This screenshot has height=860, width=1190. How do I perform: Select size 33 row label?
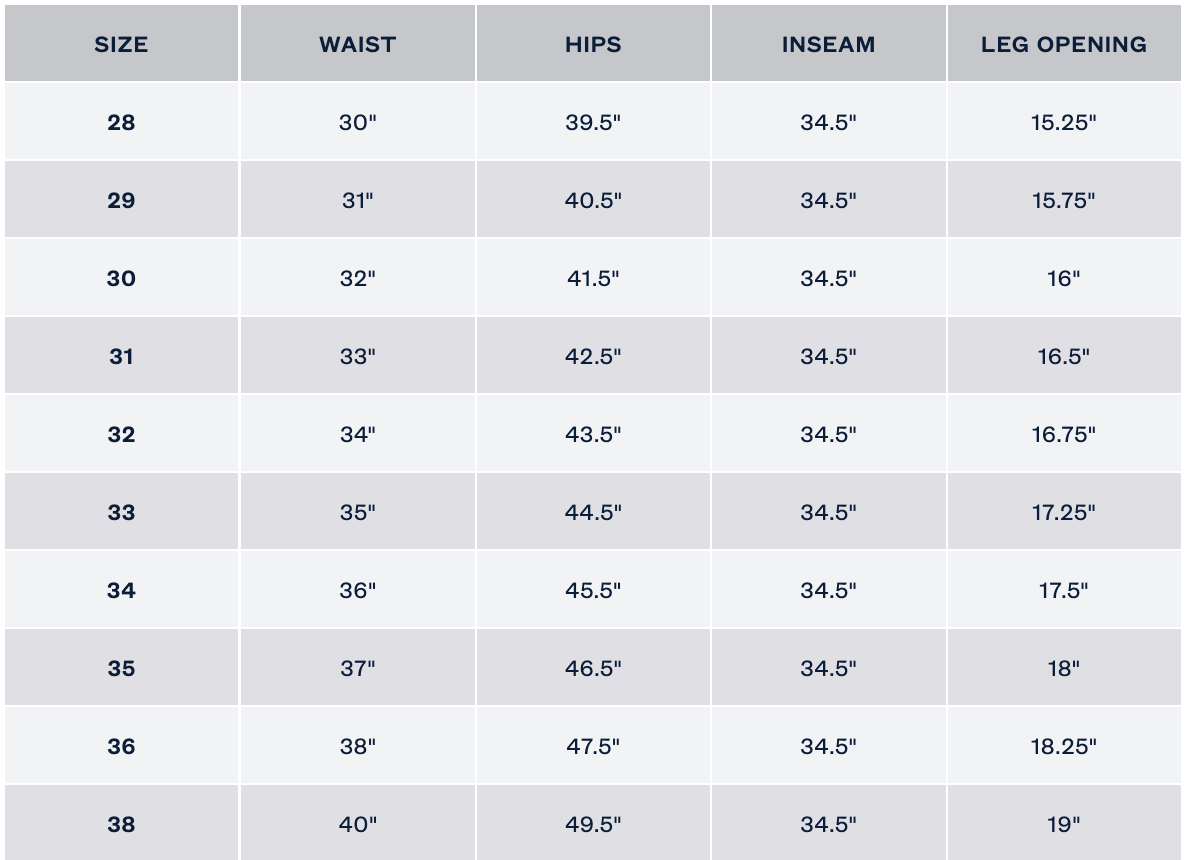tap(121, 513)
